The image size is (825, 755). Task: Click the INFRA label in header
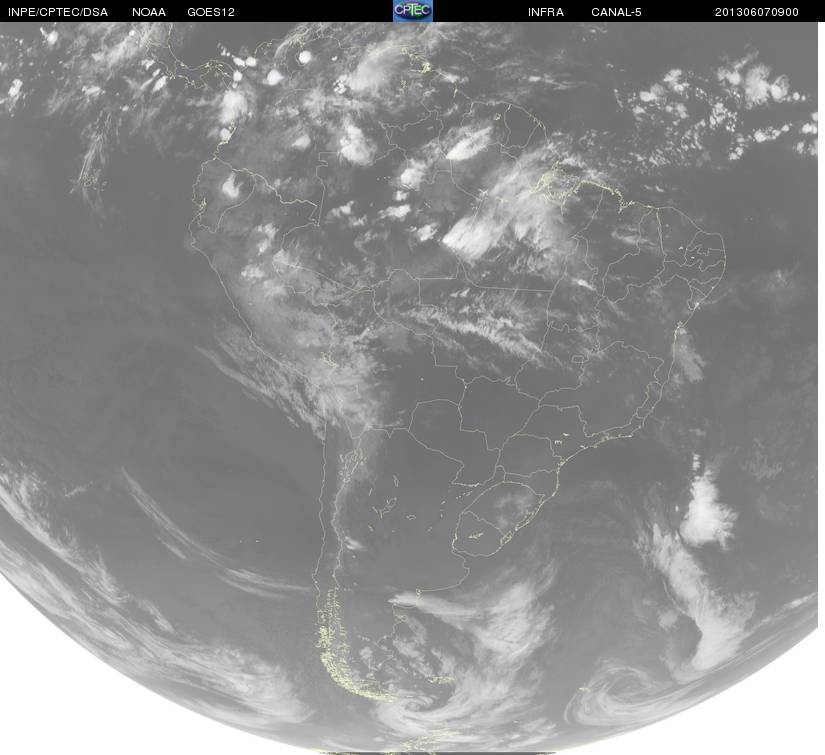546,12
